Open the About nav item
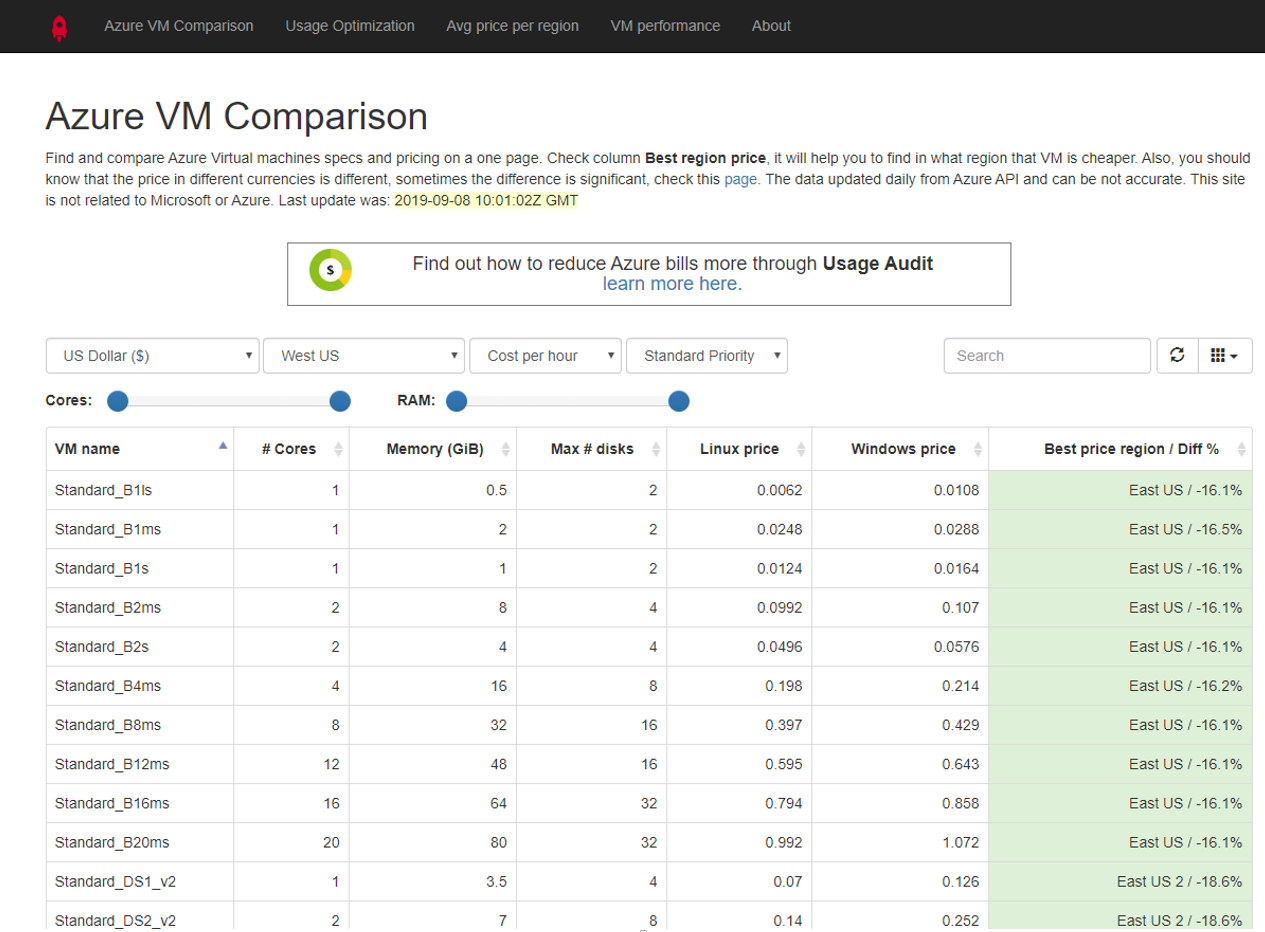 click(x=771, y=26)
